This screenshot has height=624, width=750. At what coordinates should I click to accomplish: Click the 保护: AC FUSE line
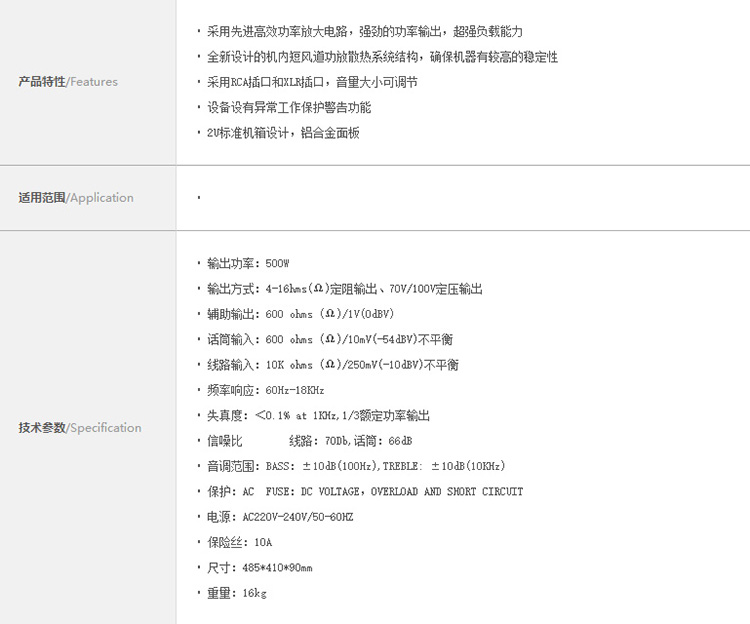click(365, 492)
